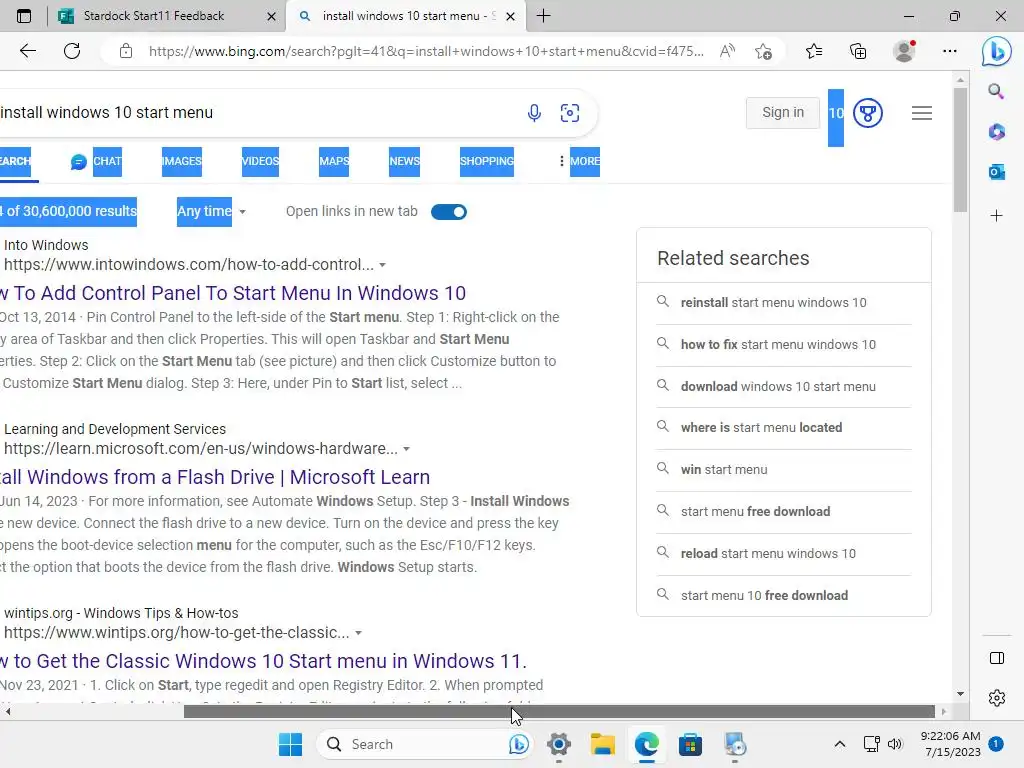Screen dimensions: 1024x768
Task: Open Install Windows from a Flash Drive result
Action: point(215,477)
